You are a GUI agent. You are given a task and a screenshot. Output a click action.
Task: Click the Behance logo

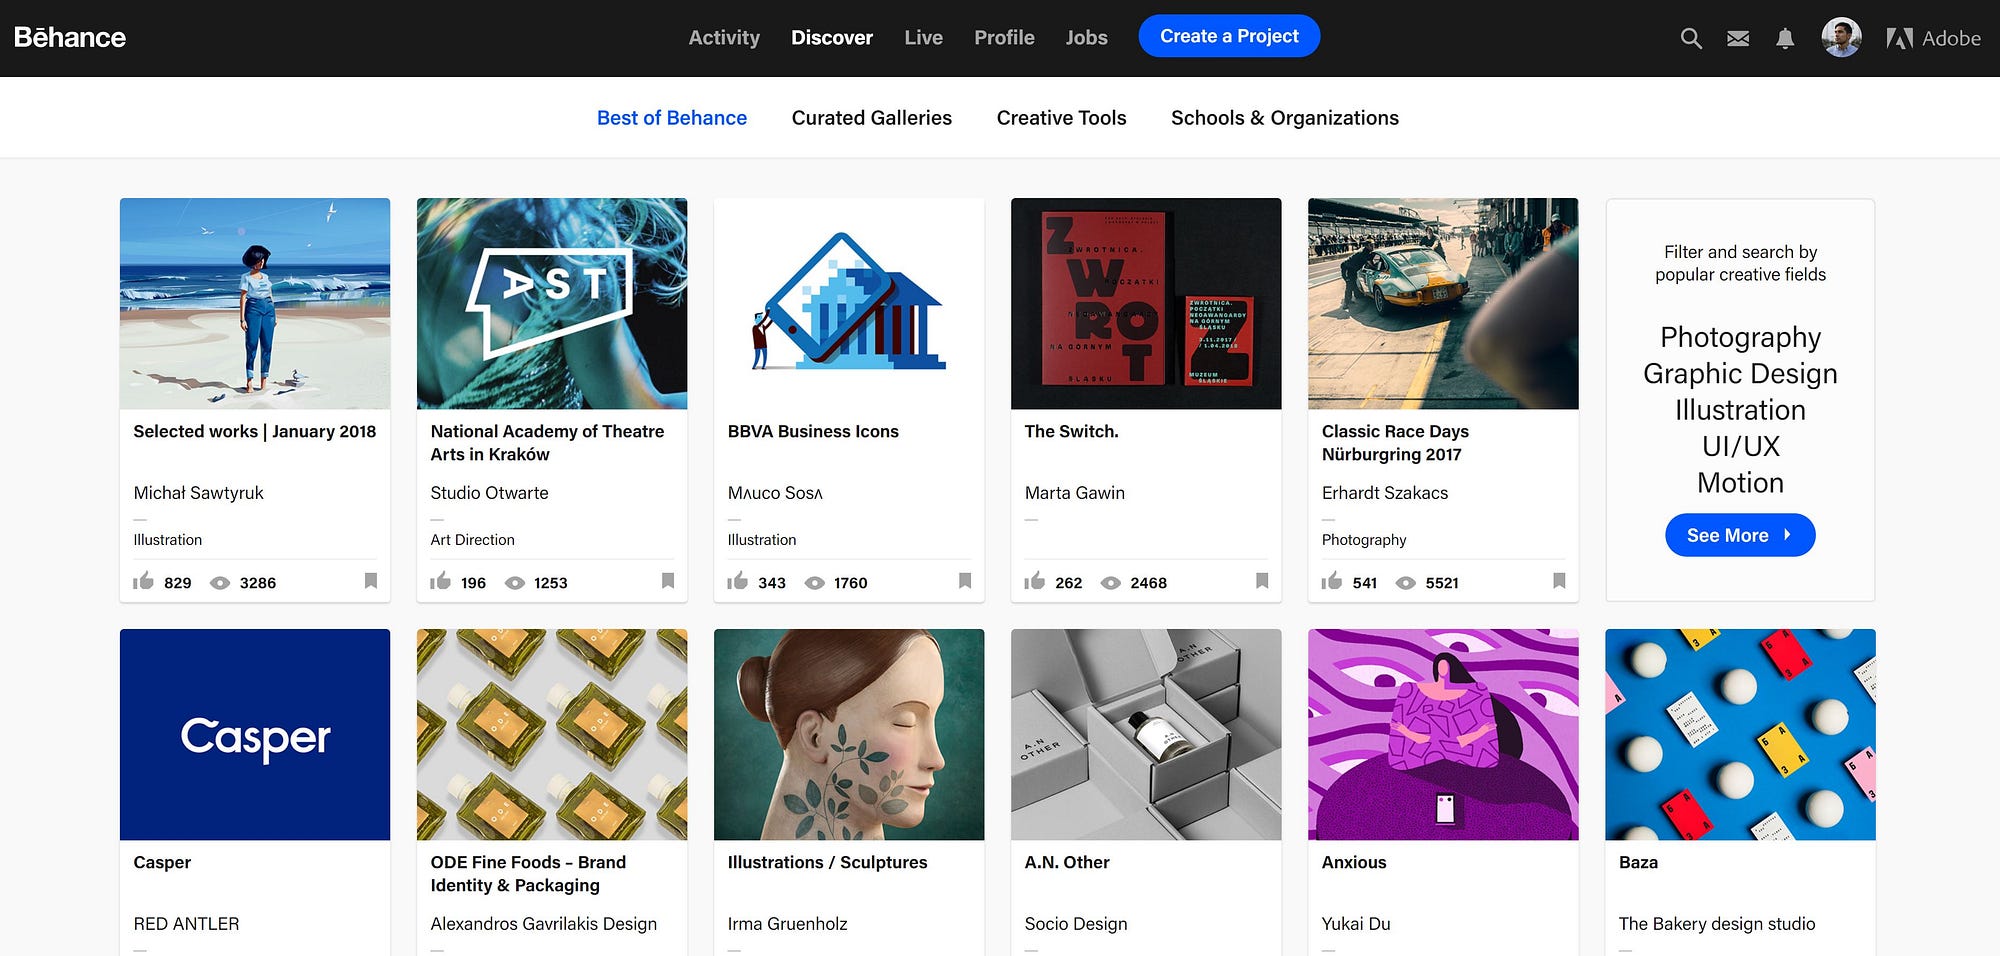70,38
